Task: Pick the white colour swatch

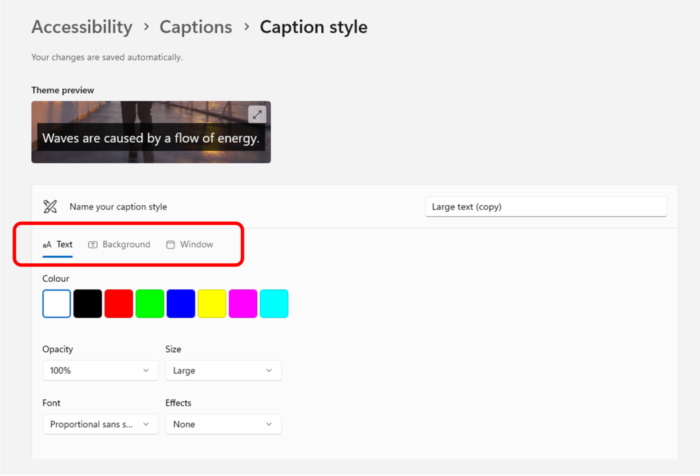Action: click(57, 304)
